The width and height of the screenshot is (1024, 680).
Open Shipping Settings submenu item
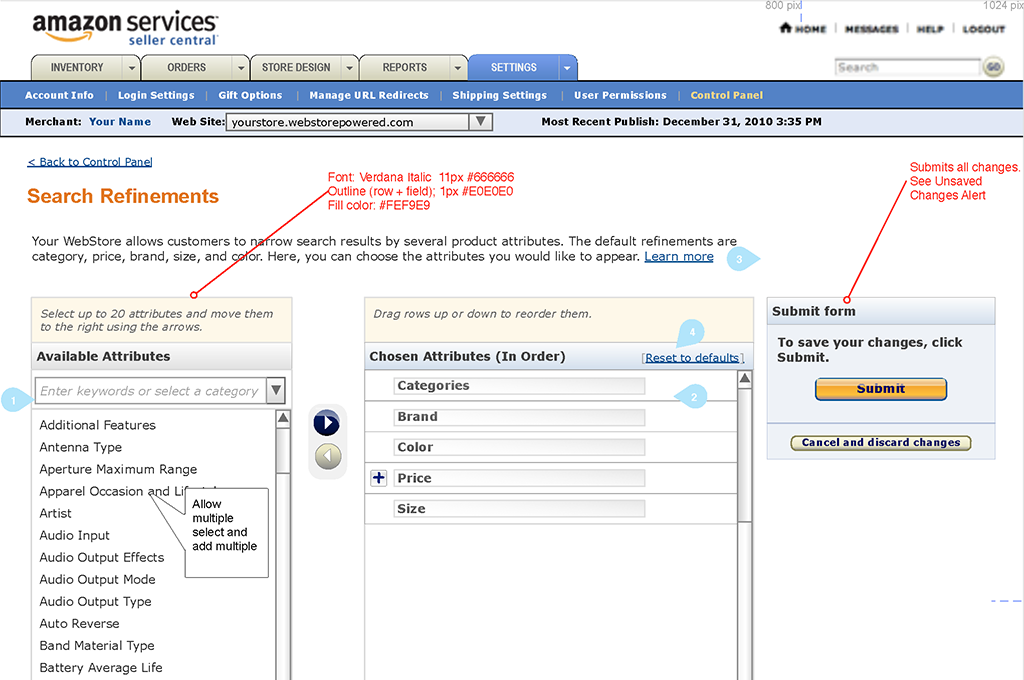(x=500, y=95)
